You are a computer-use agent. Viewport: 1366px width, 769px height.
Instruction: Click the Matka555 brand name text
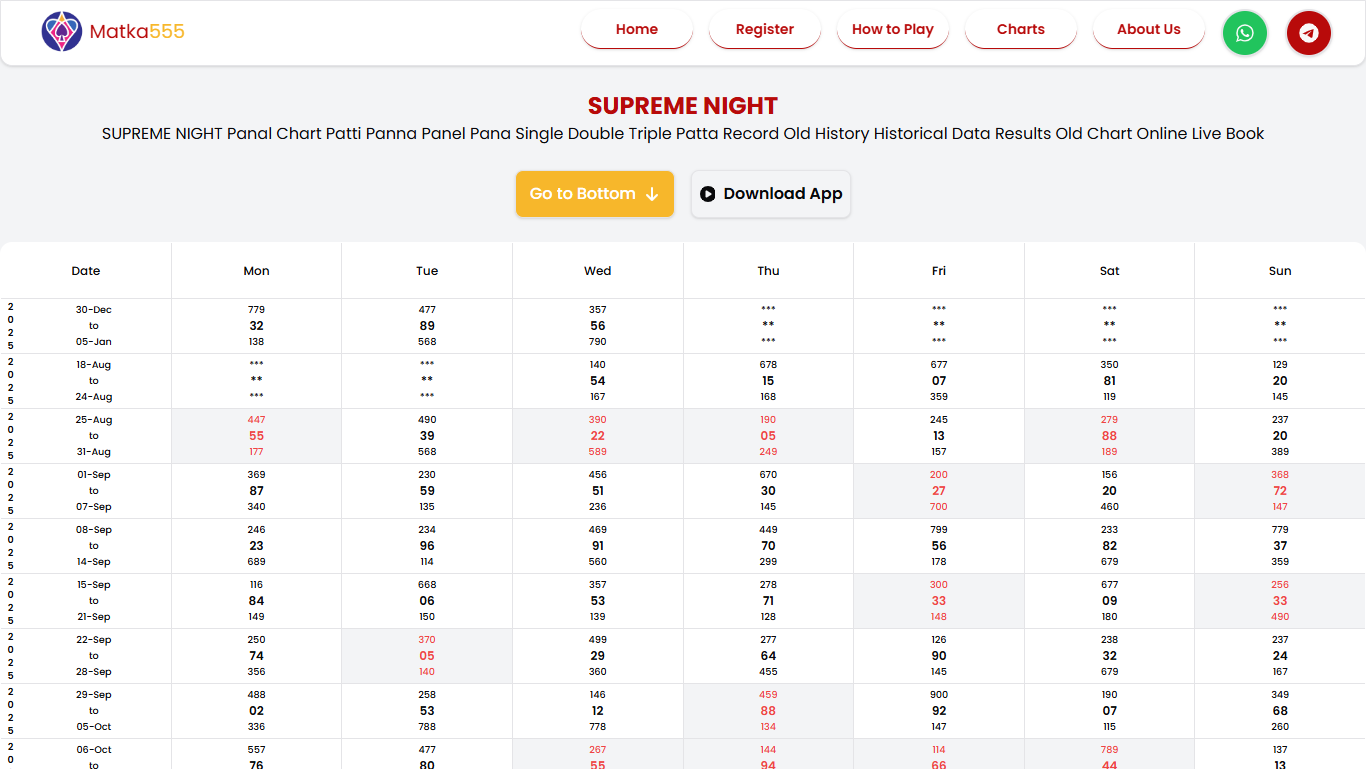[137, 32]
